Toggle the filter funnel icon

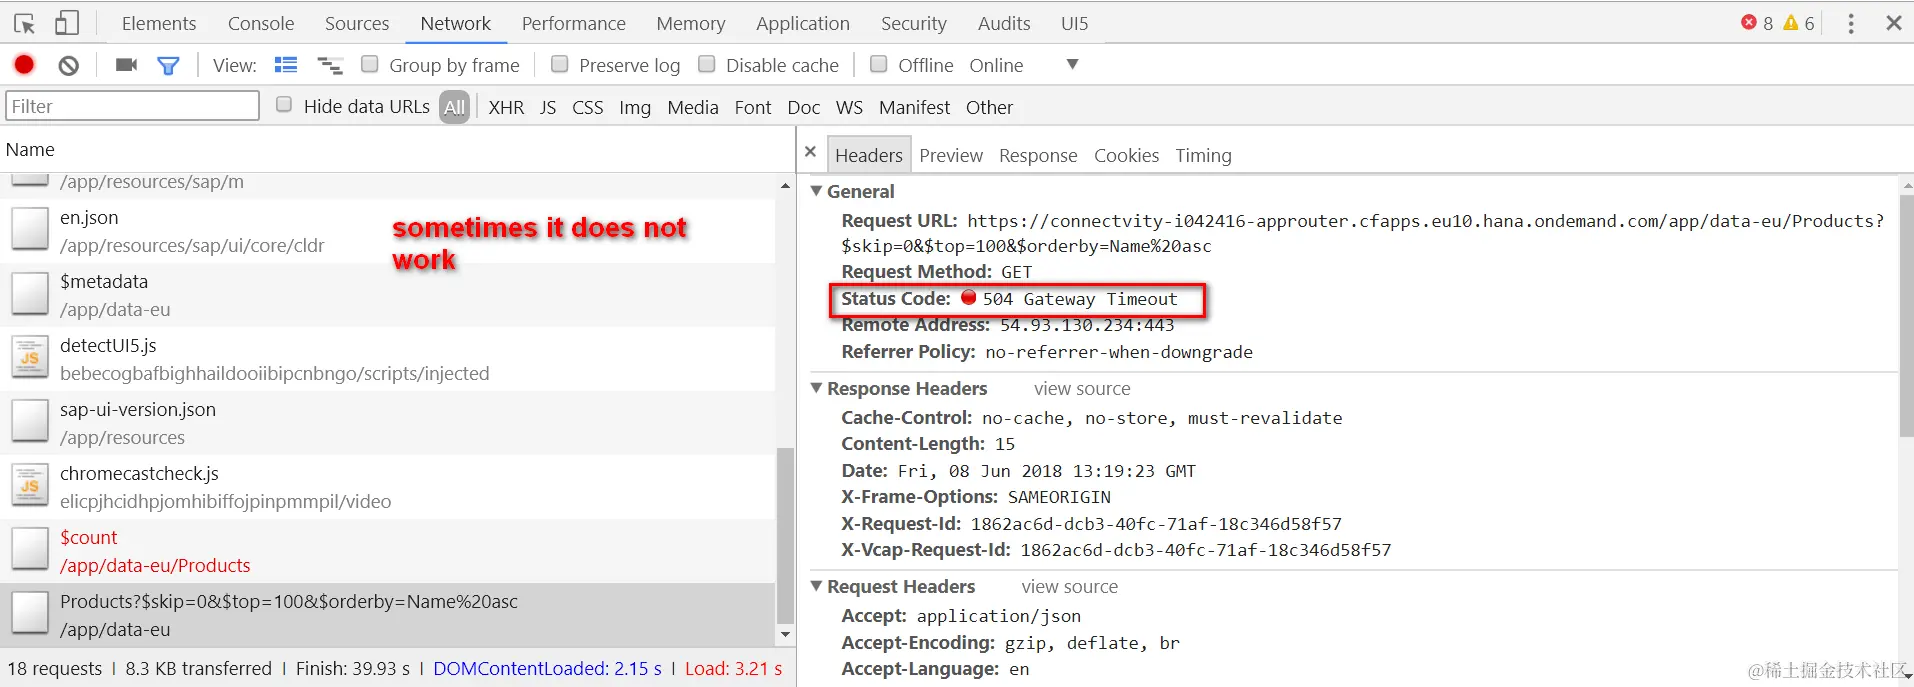pyautogui.click(x=168, y=66)
